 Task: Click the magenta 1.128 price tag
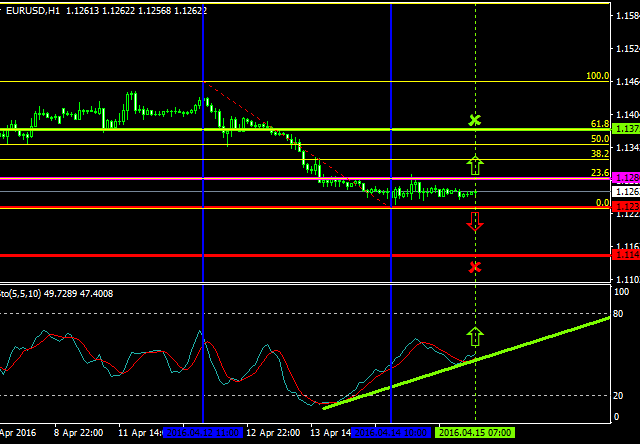click(x=626, y=177)
